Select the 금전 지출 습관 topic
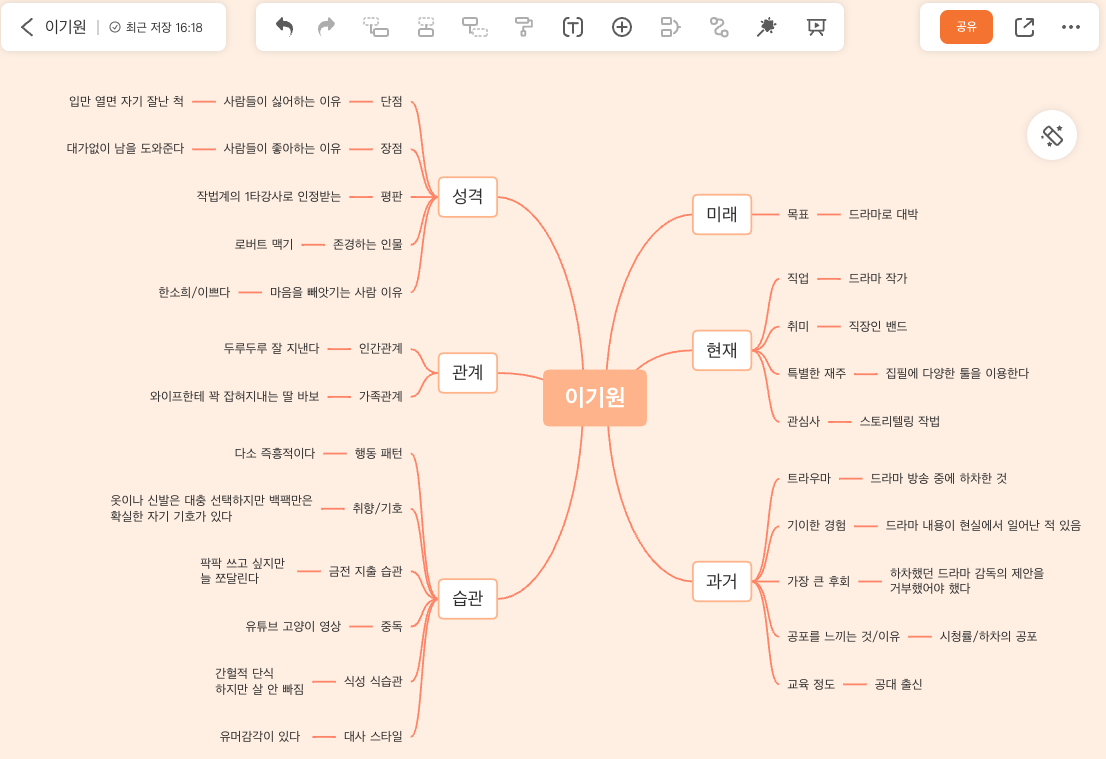 coord(365,571)
